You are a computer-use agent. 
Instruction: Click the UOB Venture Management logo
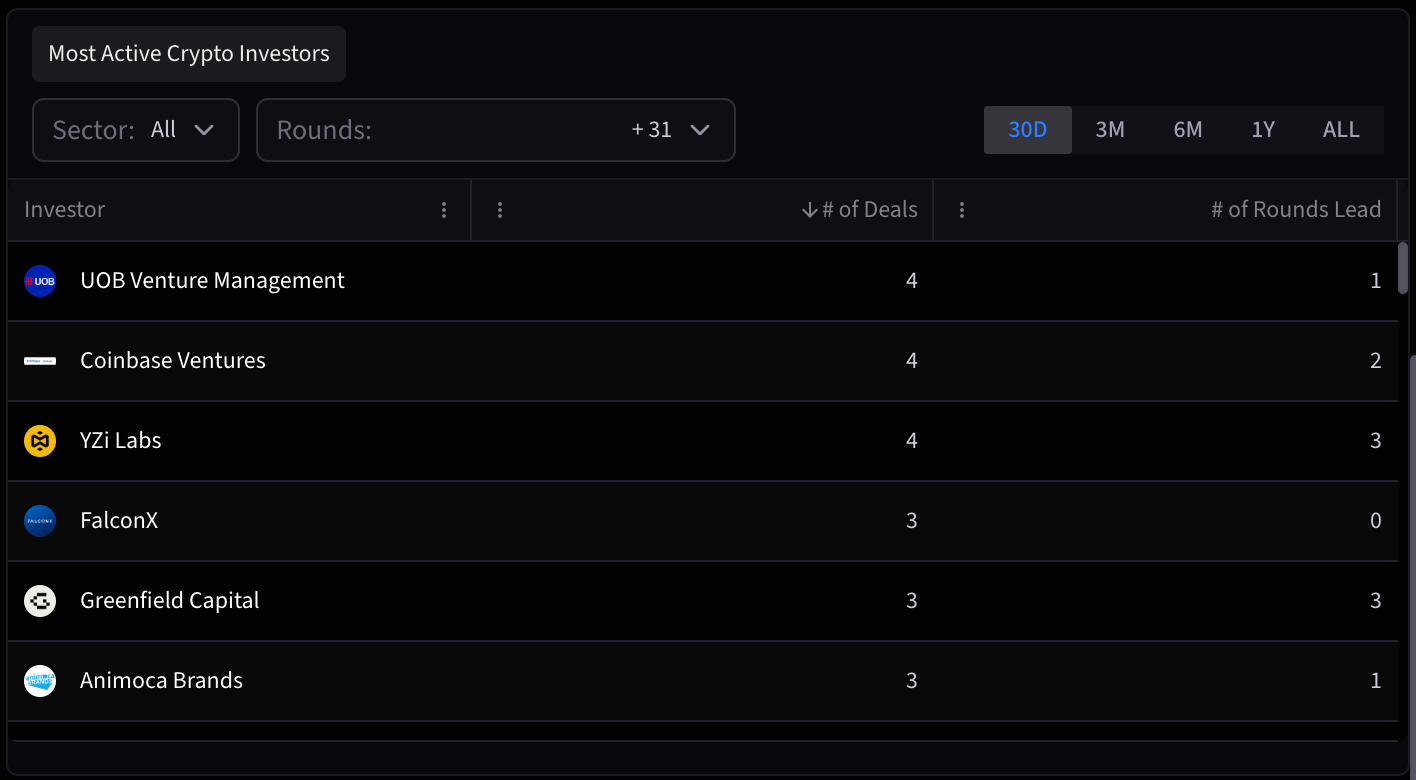(40, 281)
